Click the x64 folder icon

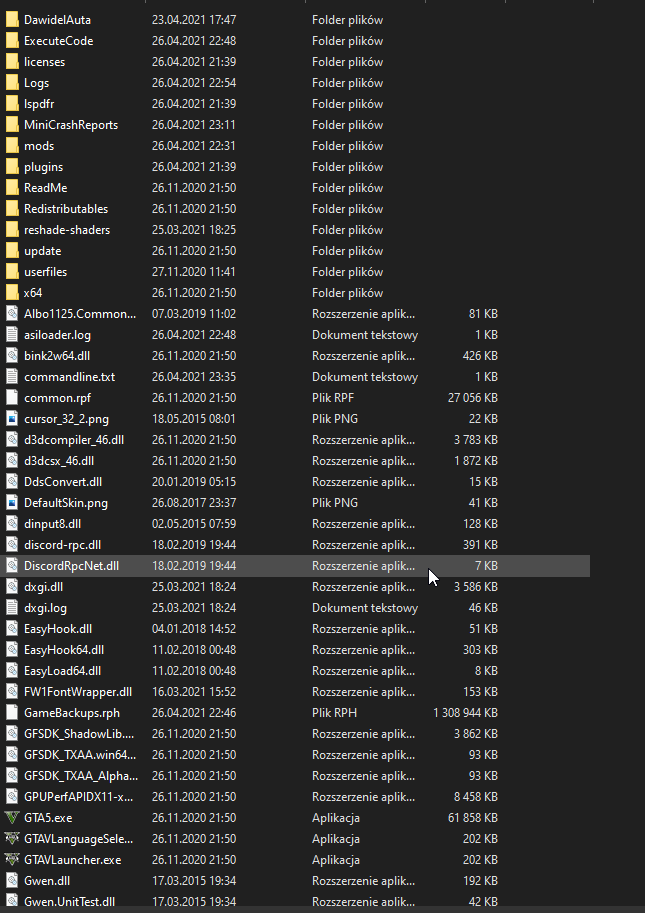12,292
